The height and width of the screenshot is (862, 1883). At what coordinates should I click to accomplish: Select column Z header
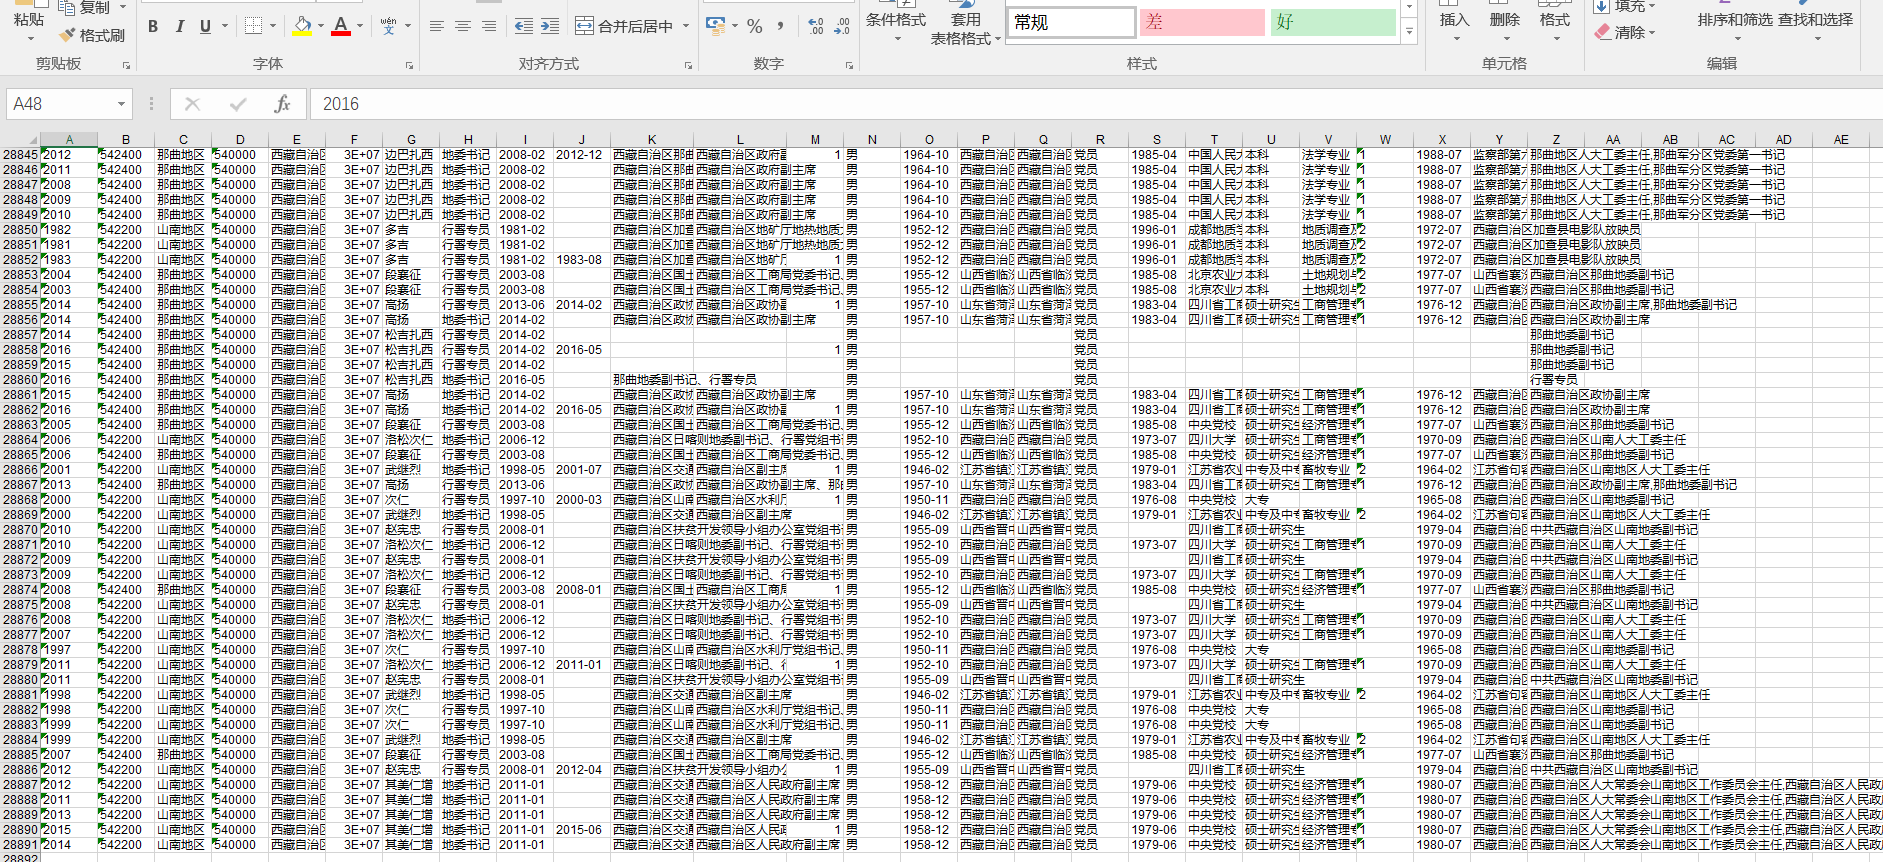click(1557, 140)
